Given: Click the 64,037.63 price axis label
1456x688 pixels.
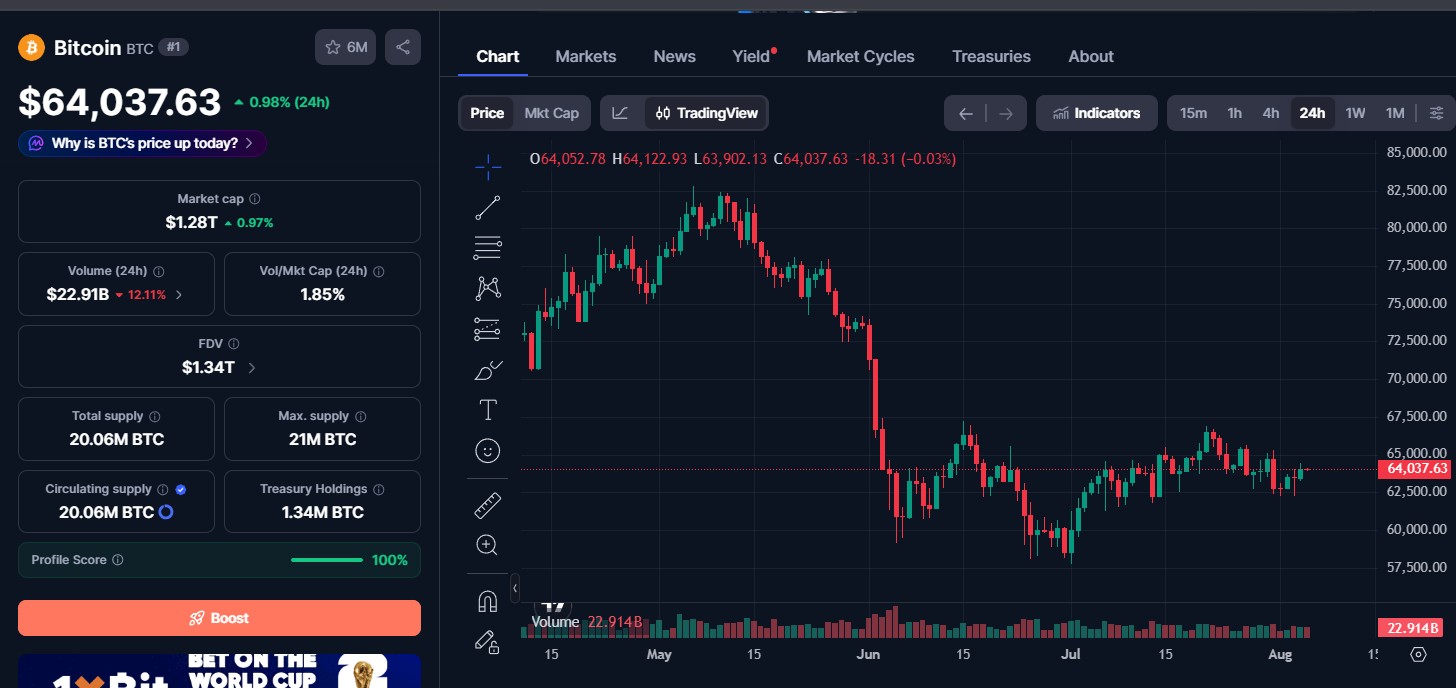Looking at the screenshot, I should pos(1414,468).
